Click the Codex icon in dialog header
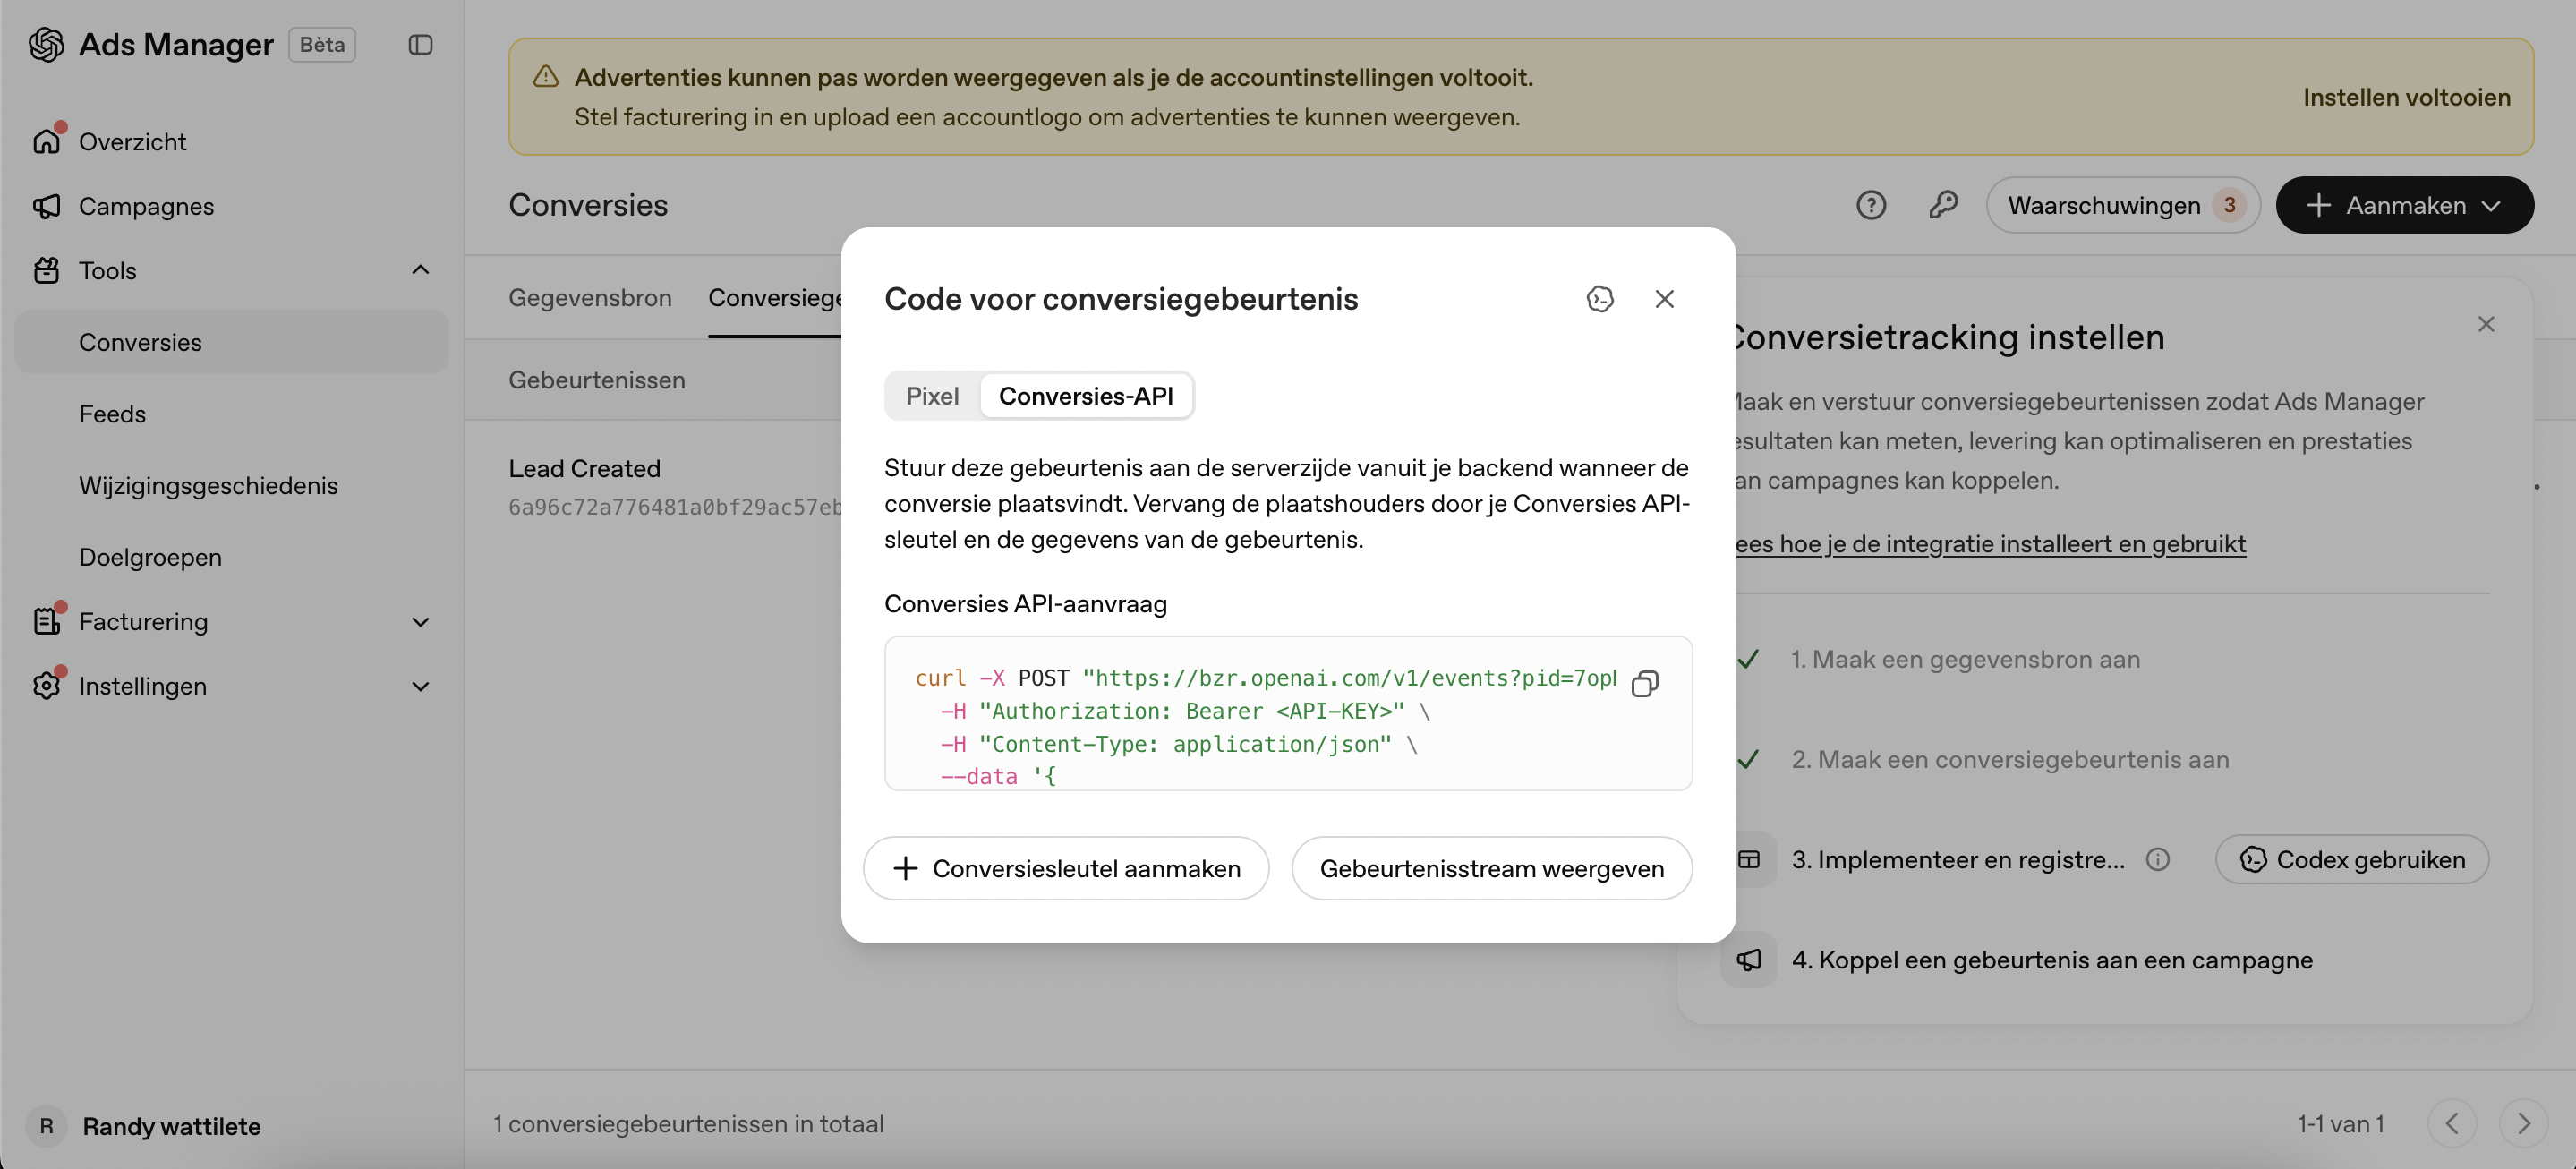This screenshot has height=1169, width=2576. (x=1600, y=299)
